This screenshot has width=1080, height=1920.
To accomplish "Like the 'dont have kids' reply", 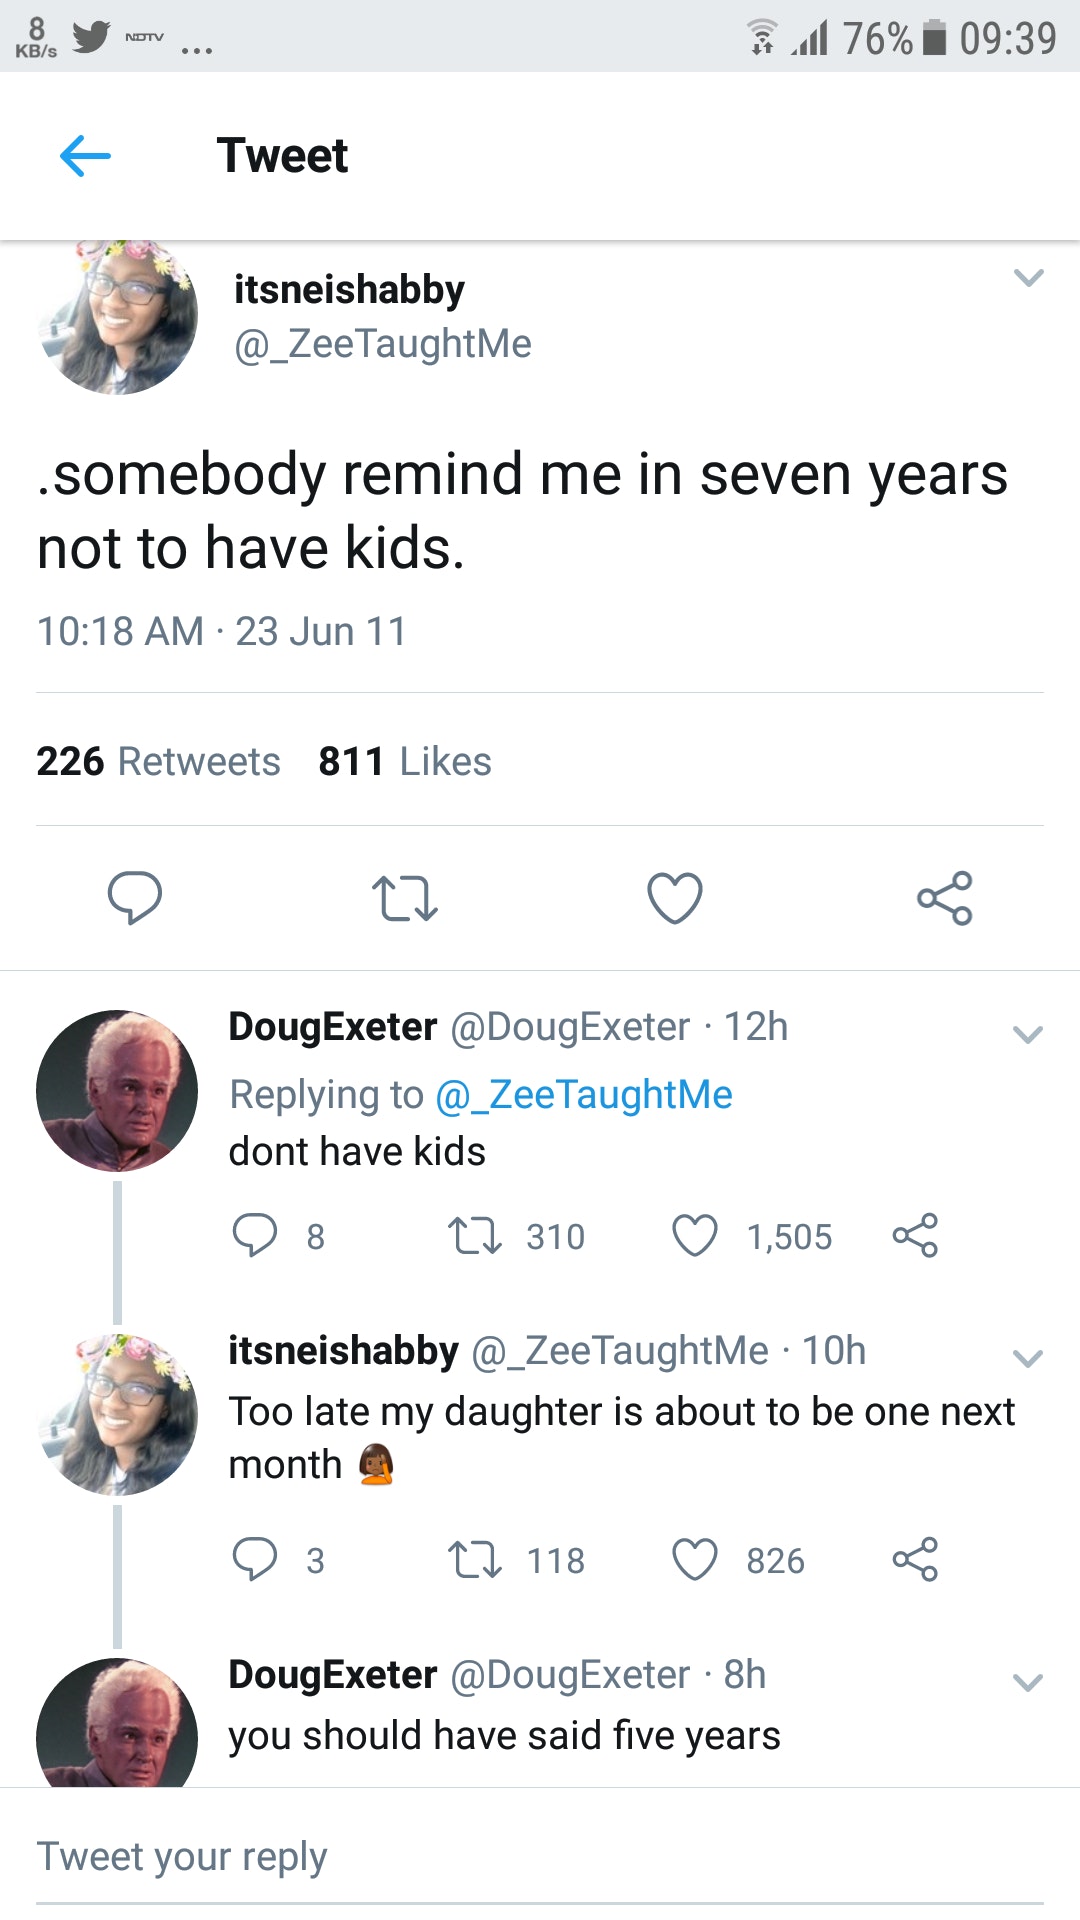I will click(x=695, y=1236).
